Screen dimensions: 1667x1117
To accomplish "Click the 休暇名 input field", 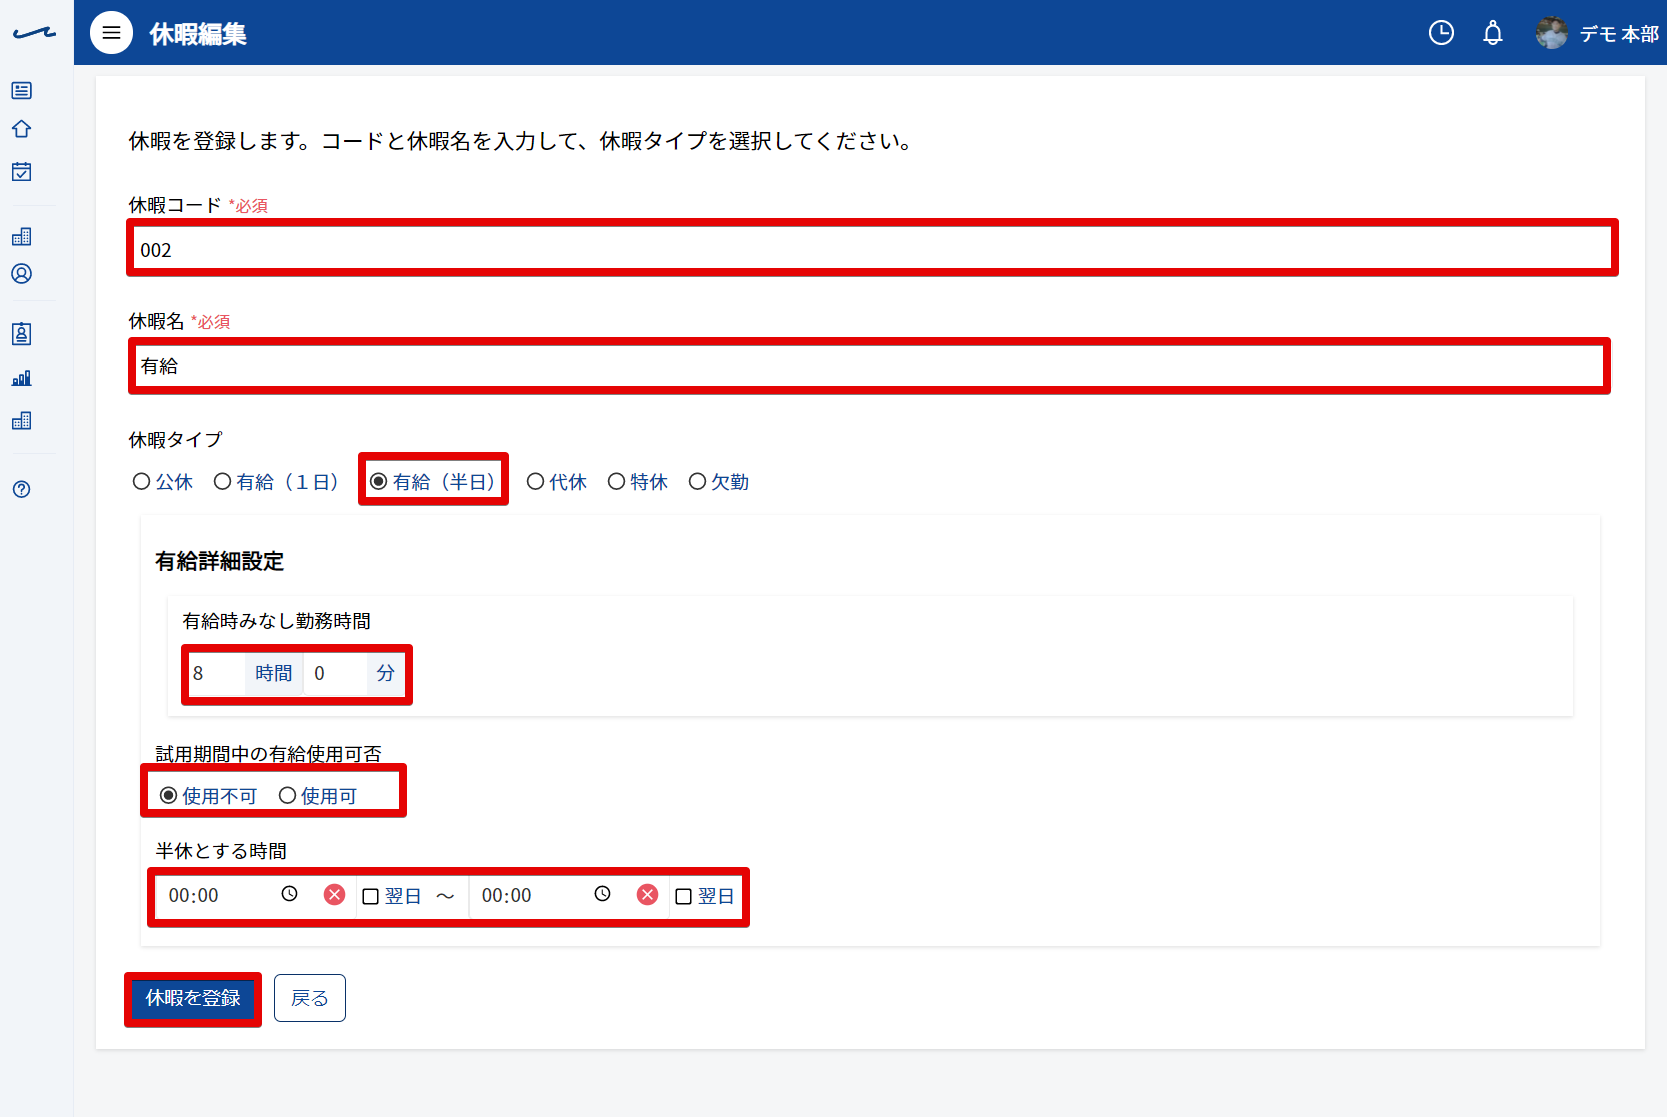I will coord(869,366).
